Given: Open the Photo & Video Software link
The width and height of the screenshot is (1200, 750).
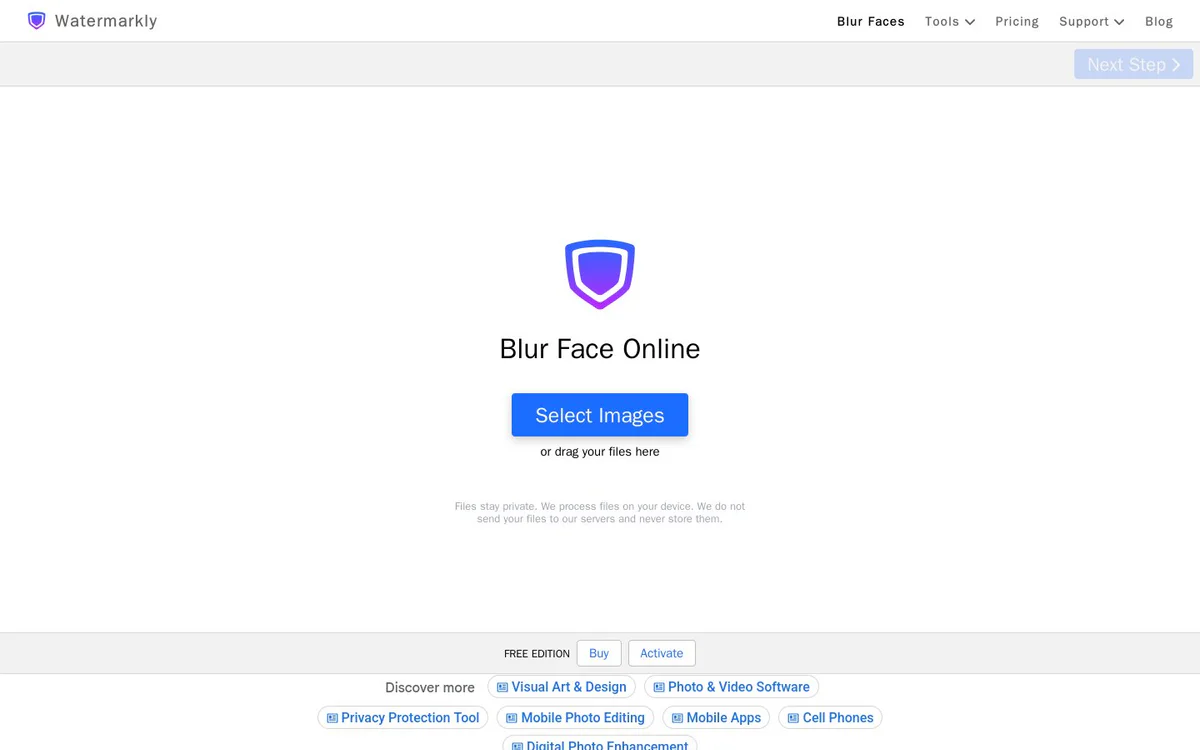Looking at the screenshot, I should [x=731, y=687].
